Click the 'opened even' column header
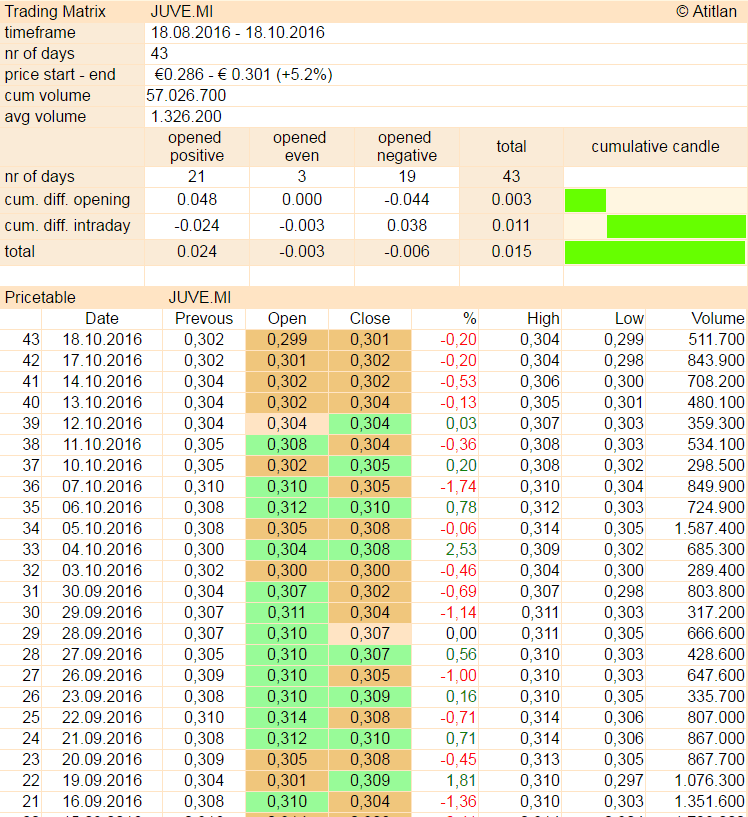 pyautogui.click(x=301, y=146)
